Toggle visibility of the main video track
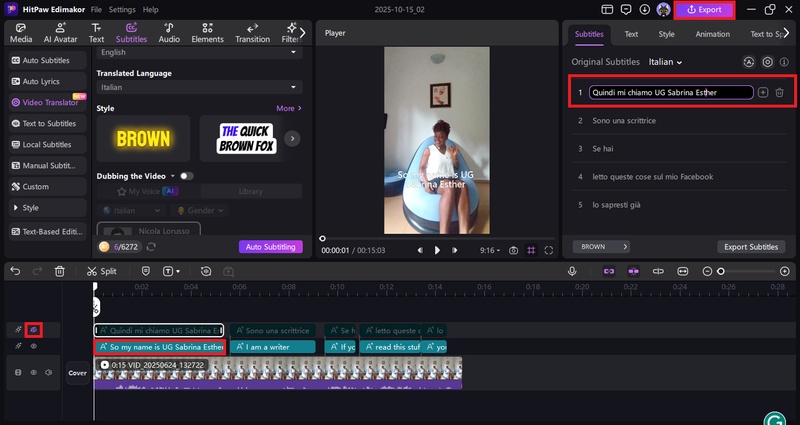This screenshot has width=800, height=425. [x=33, y=372]
